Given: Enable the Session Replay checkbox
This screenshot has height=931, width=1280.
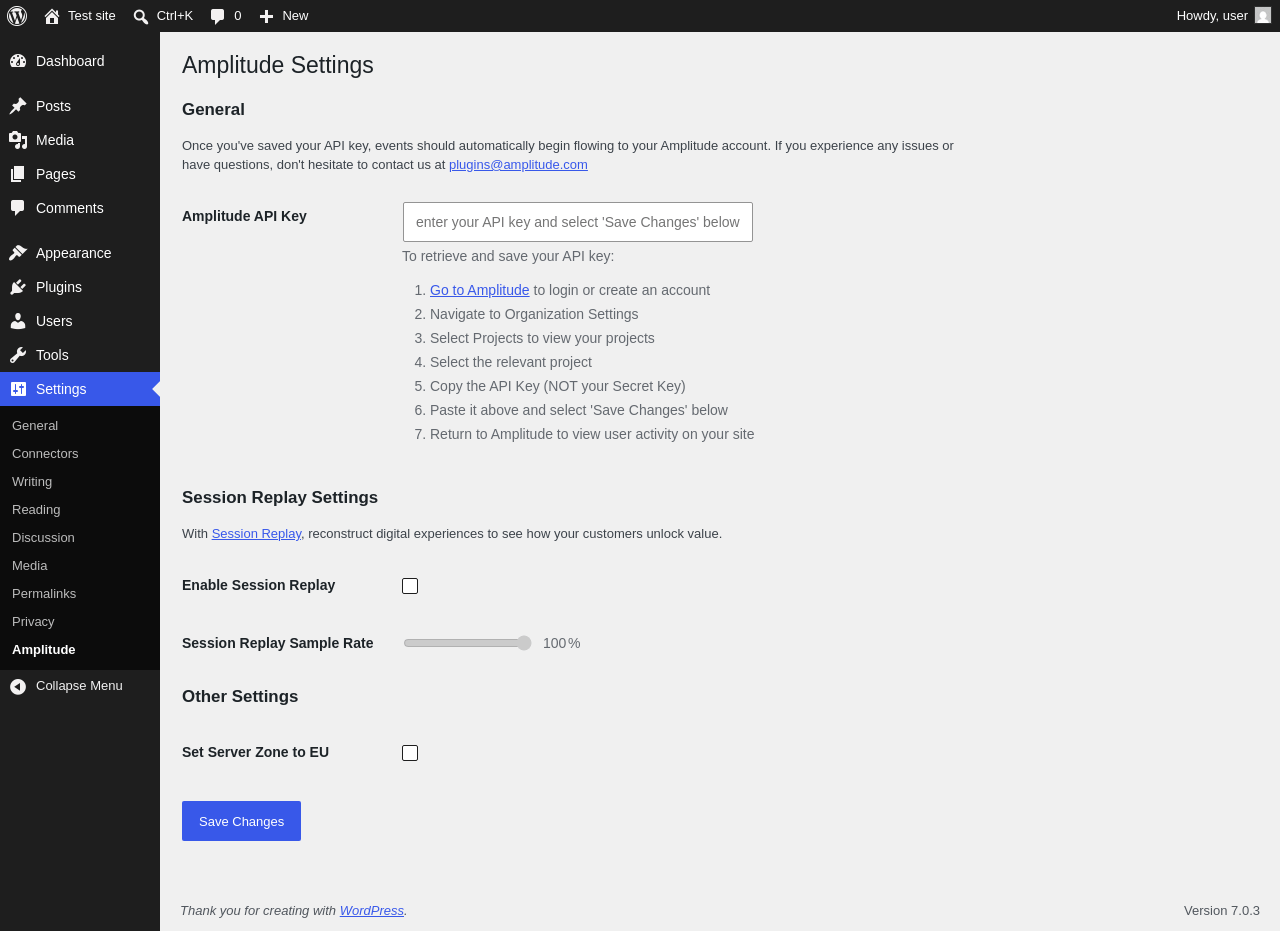Looking at the screenshot, I should pos(410,586).
